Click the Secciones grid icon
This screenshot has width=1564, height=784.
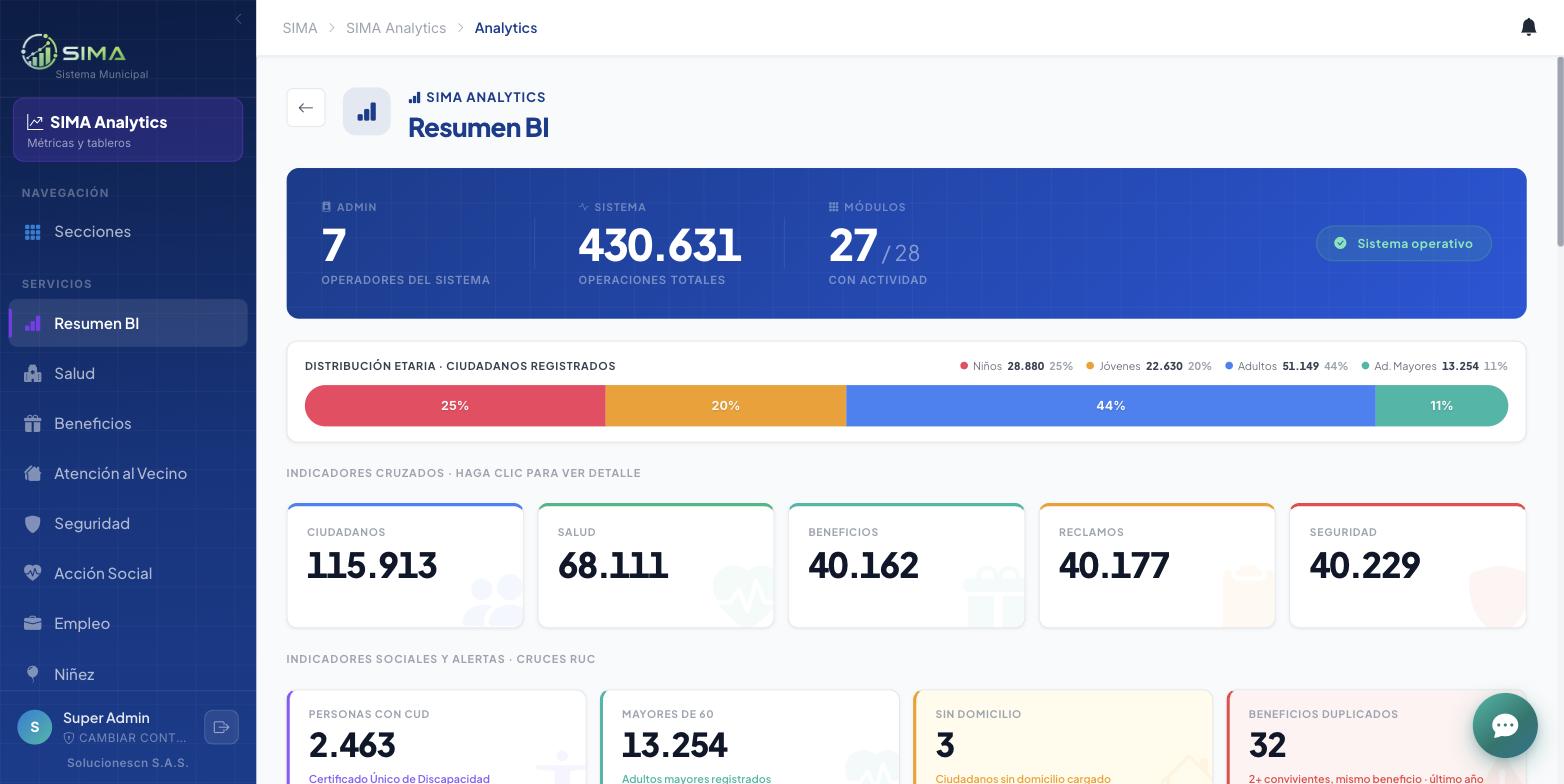point(33,232)
